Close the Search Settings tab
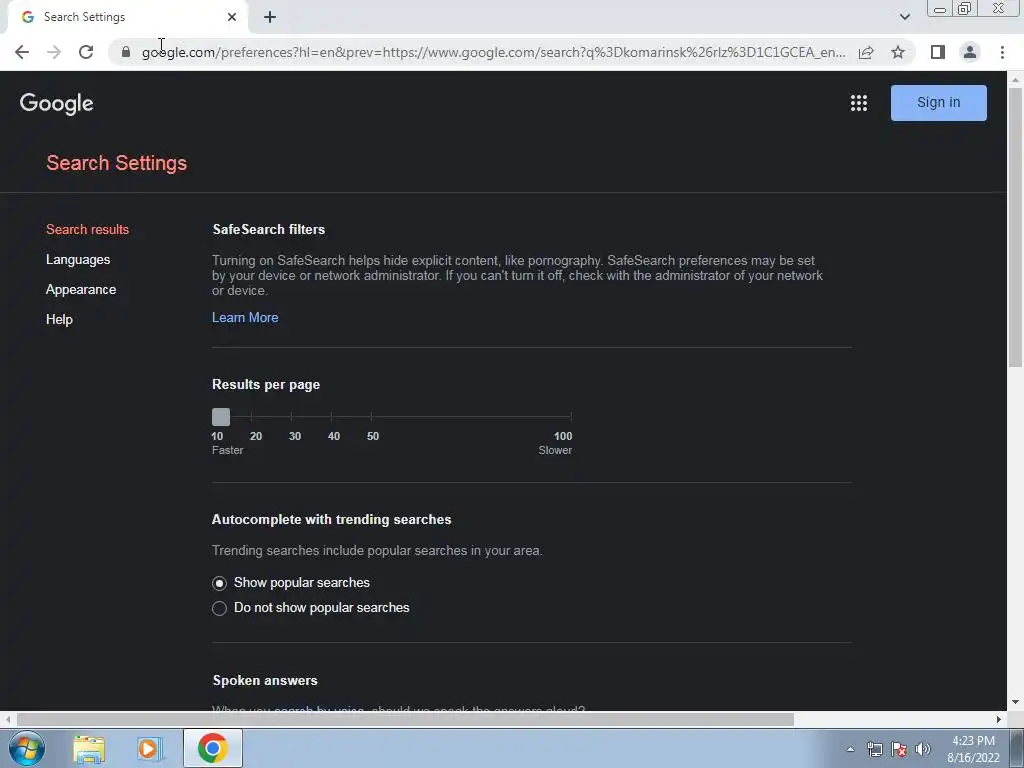 coord(232,17)
